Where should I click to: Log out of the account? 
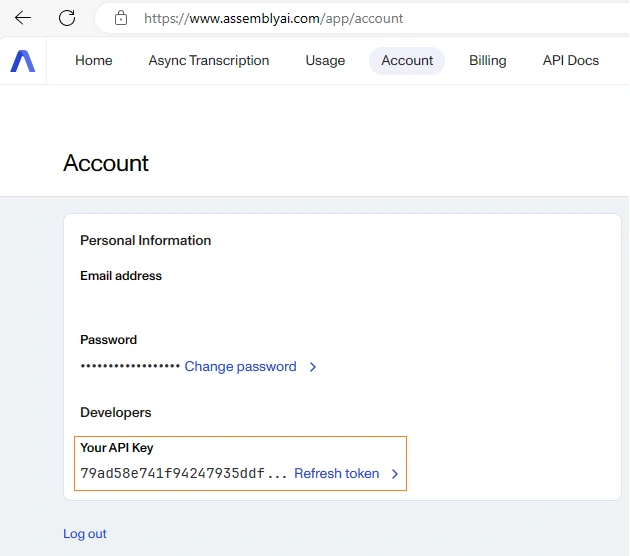[85, 534]
